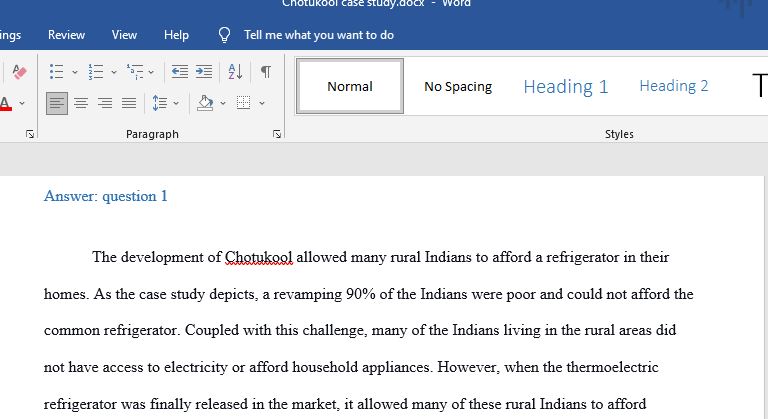This screenshot has height=419, width=768.
Task: Click the underlined word 'Chotukool'
Action: click(x=259, y=257)
